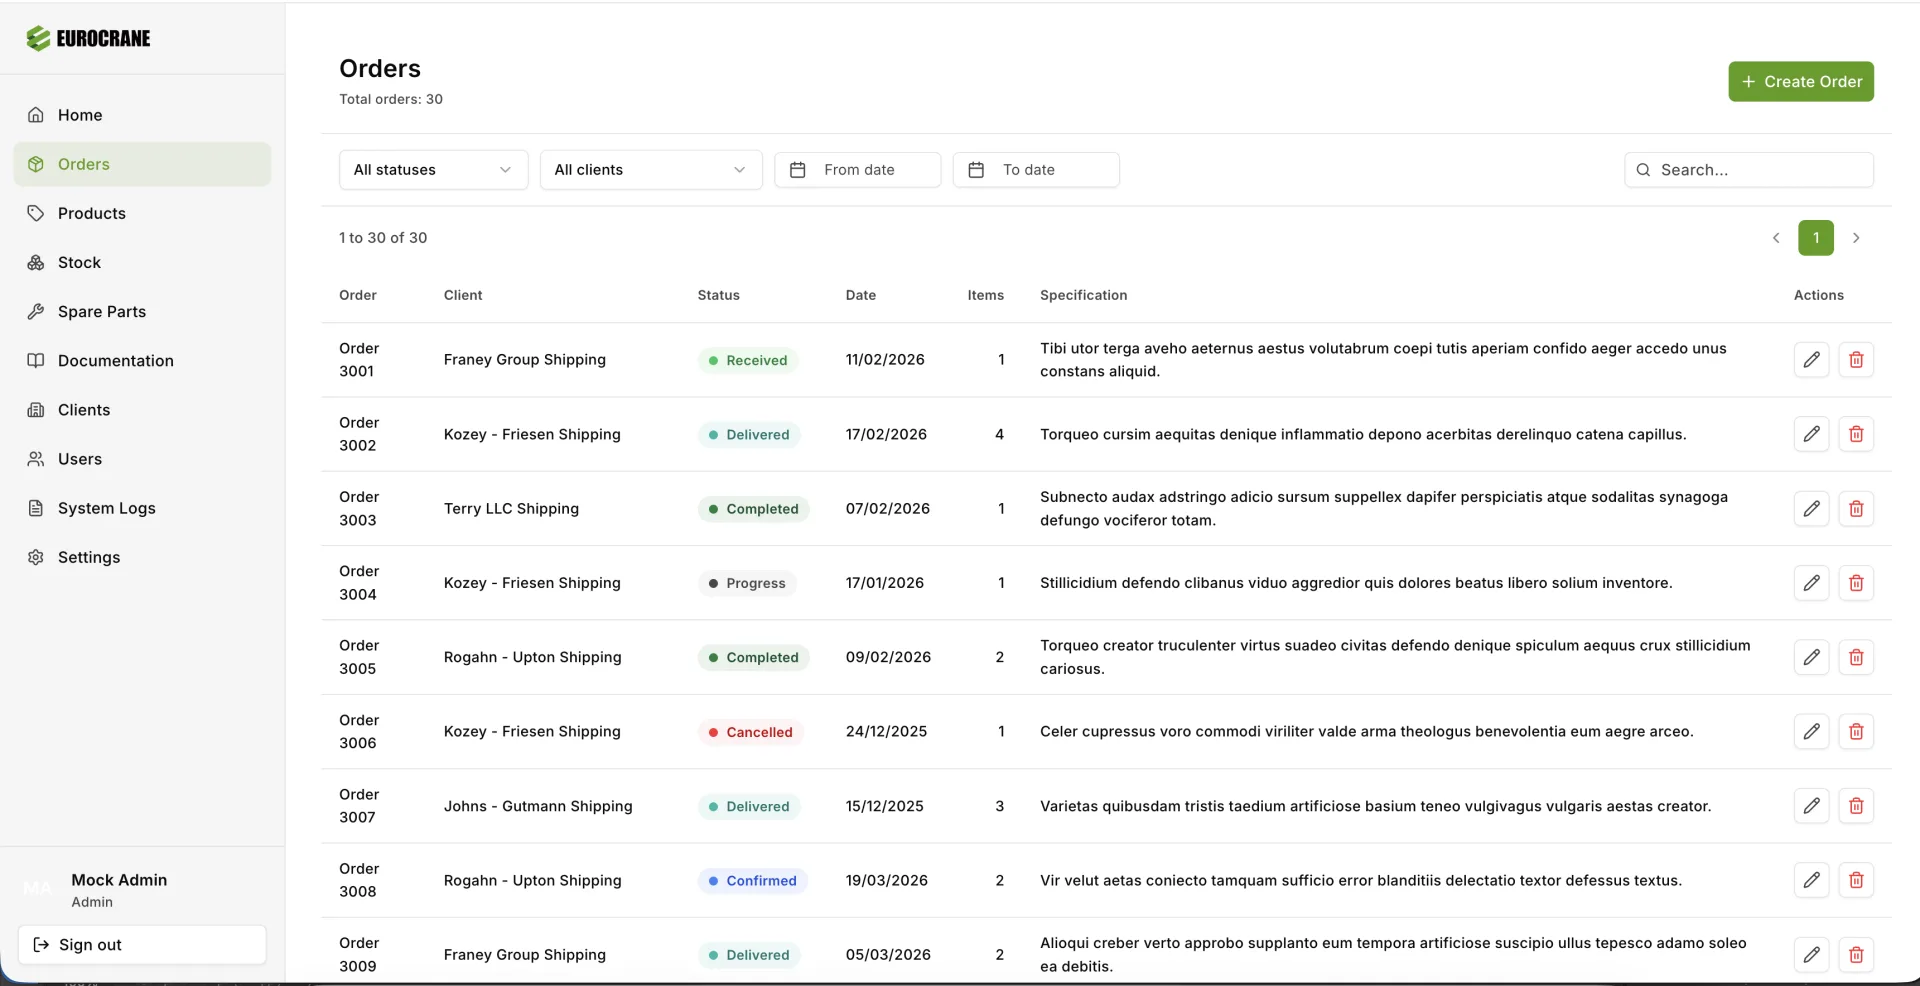Edit Order 3004 with the pencil icon
The image size is (1920, 986).
tap(1811, 583)
